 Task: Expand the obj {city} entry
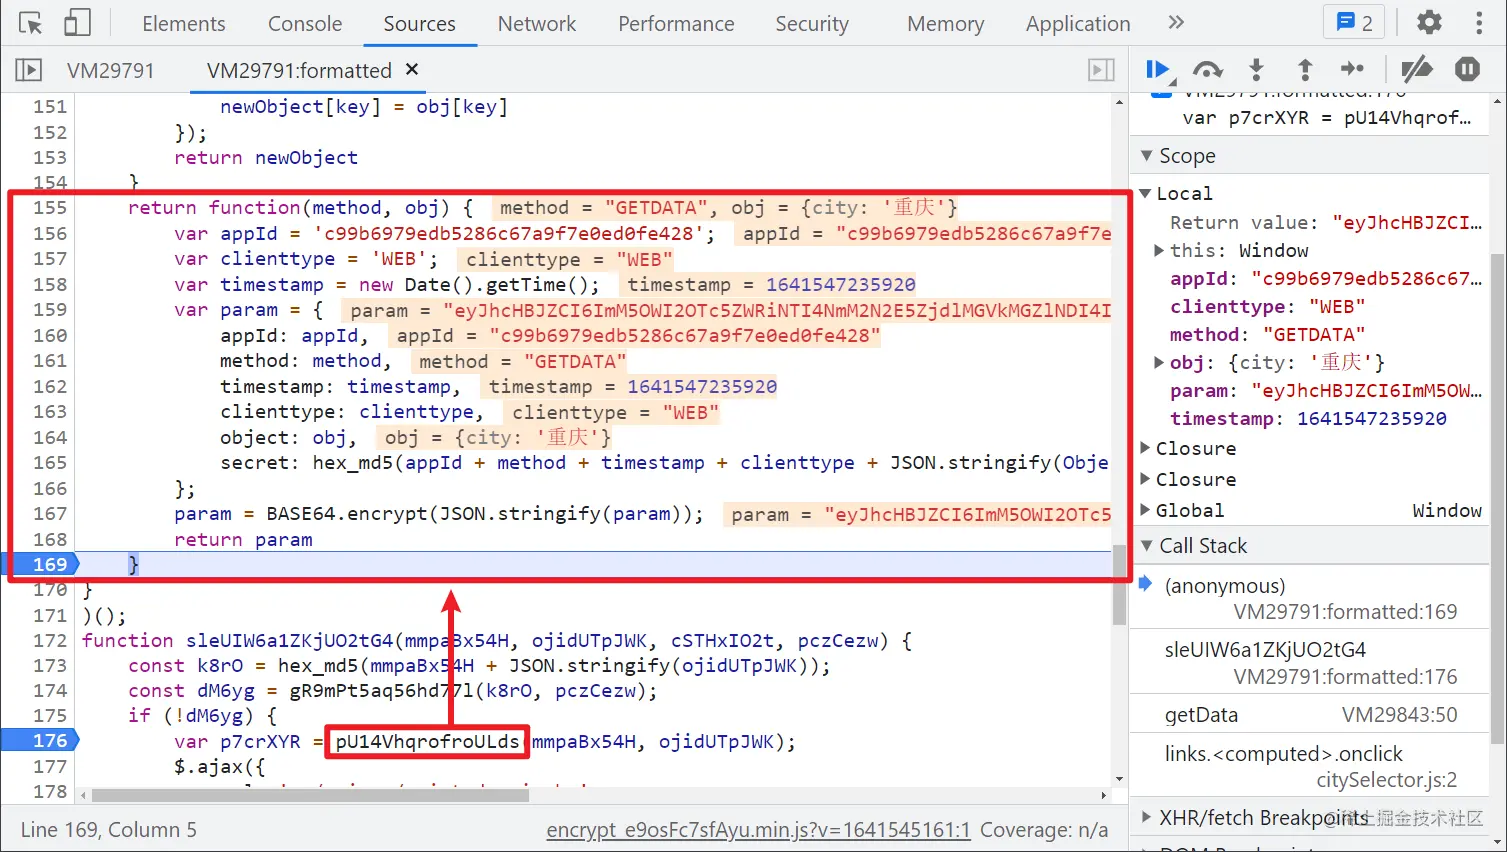pos(1159,362)
